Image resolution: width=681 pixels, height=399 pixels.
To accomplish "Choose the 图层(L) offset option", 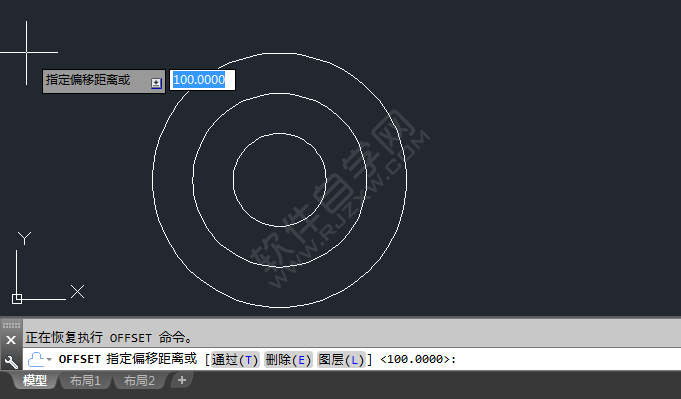I will pyautogui.click(x=341, y=359).
